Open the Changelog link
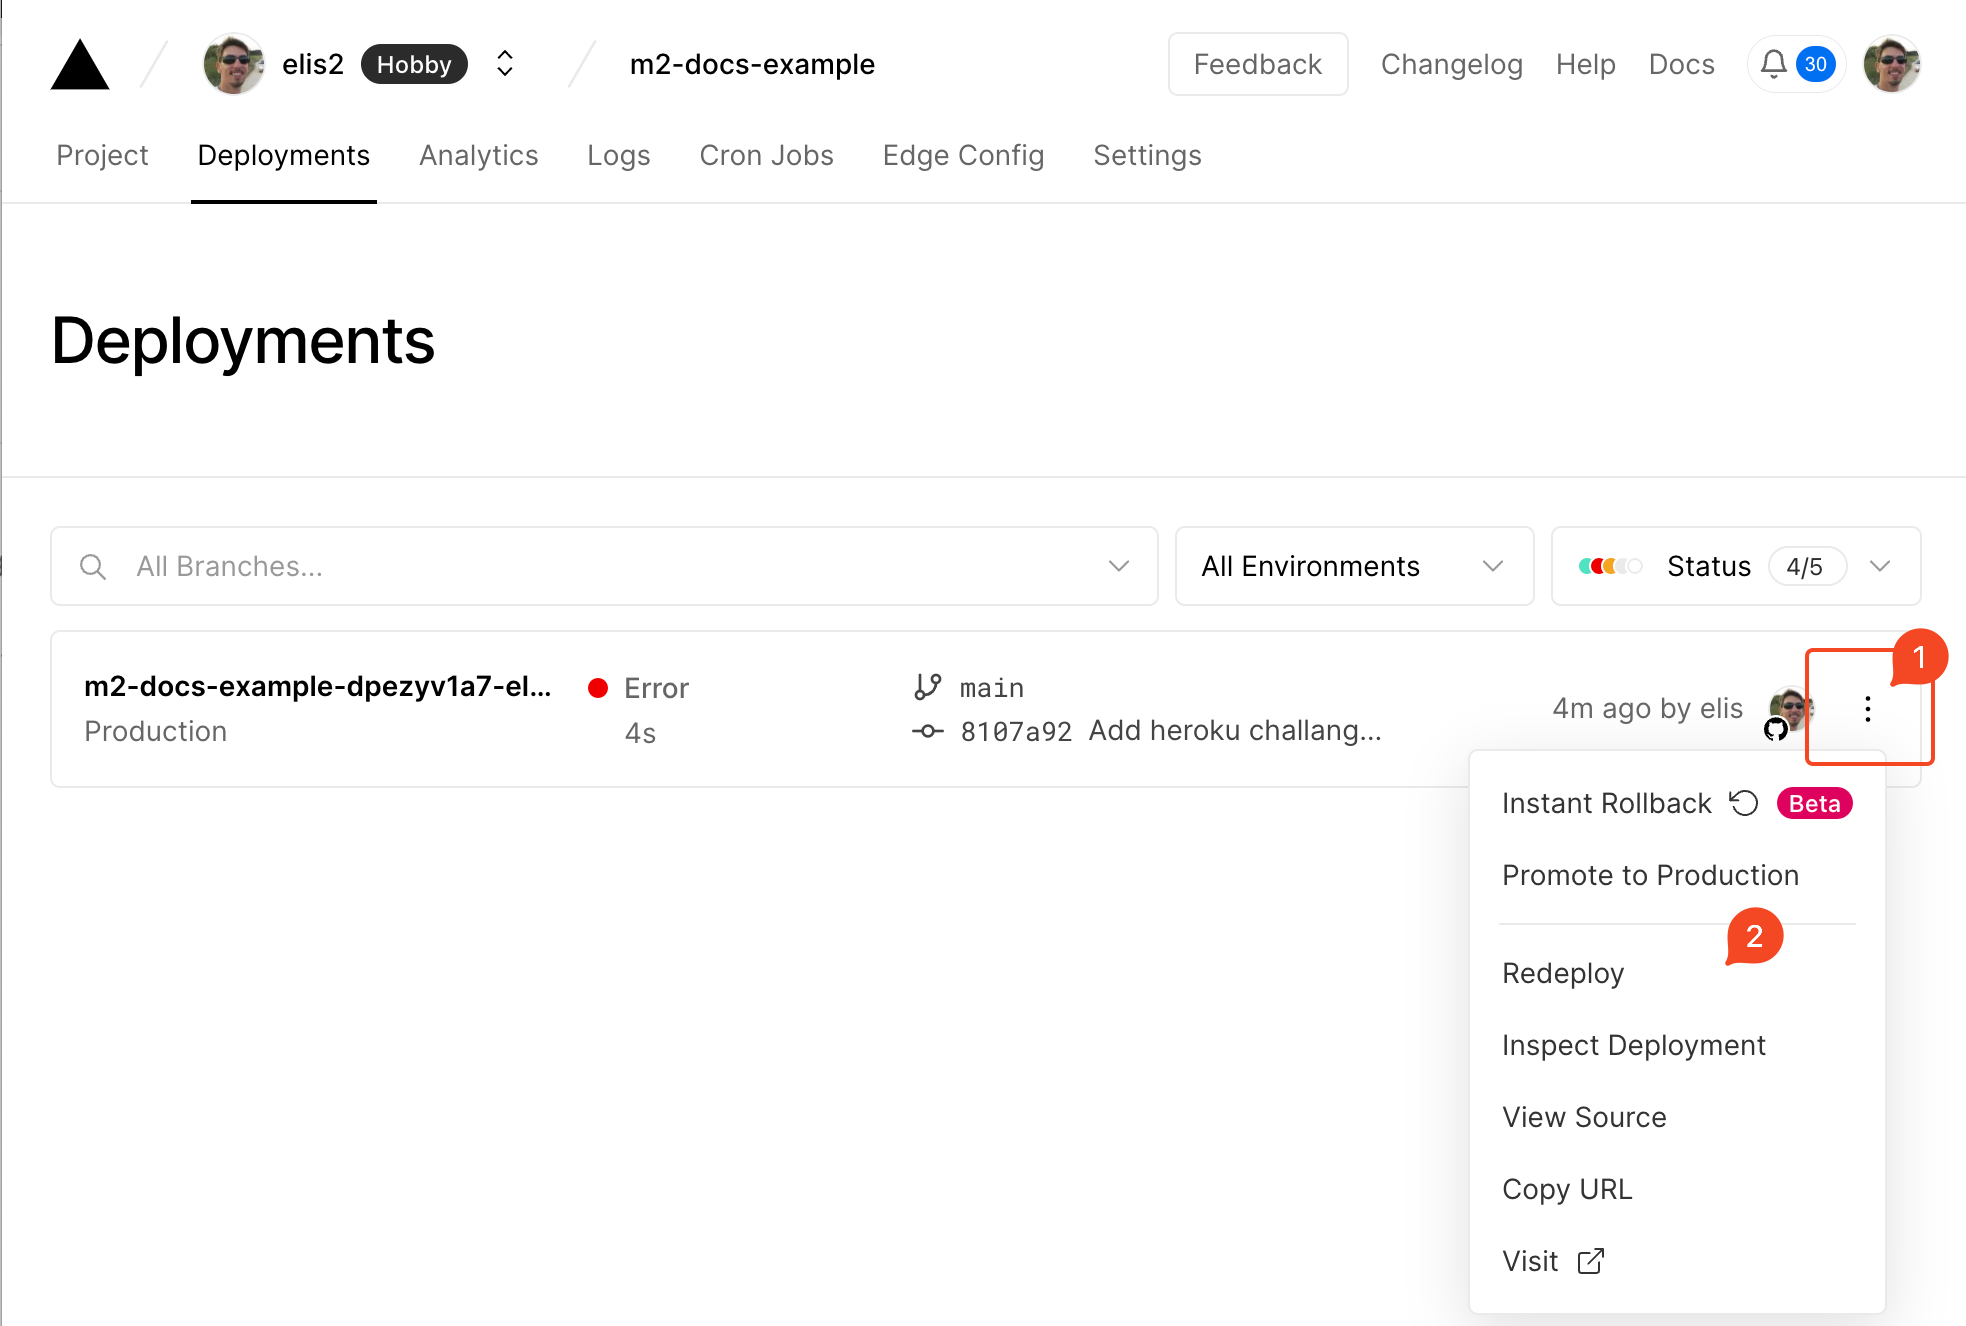Viewport: 1966px width, 1326px height. tap(1451, 64)
